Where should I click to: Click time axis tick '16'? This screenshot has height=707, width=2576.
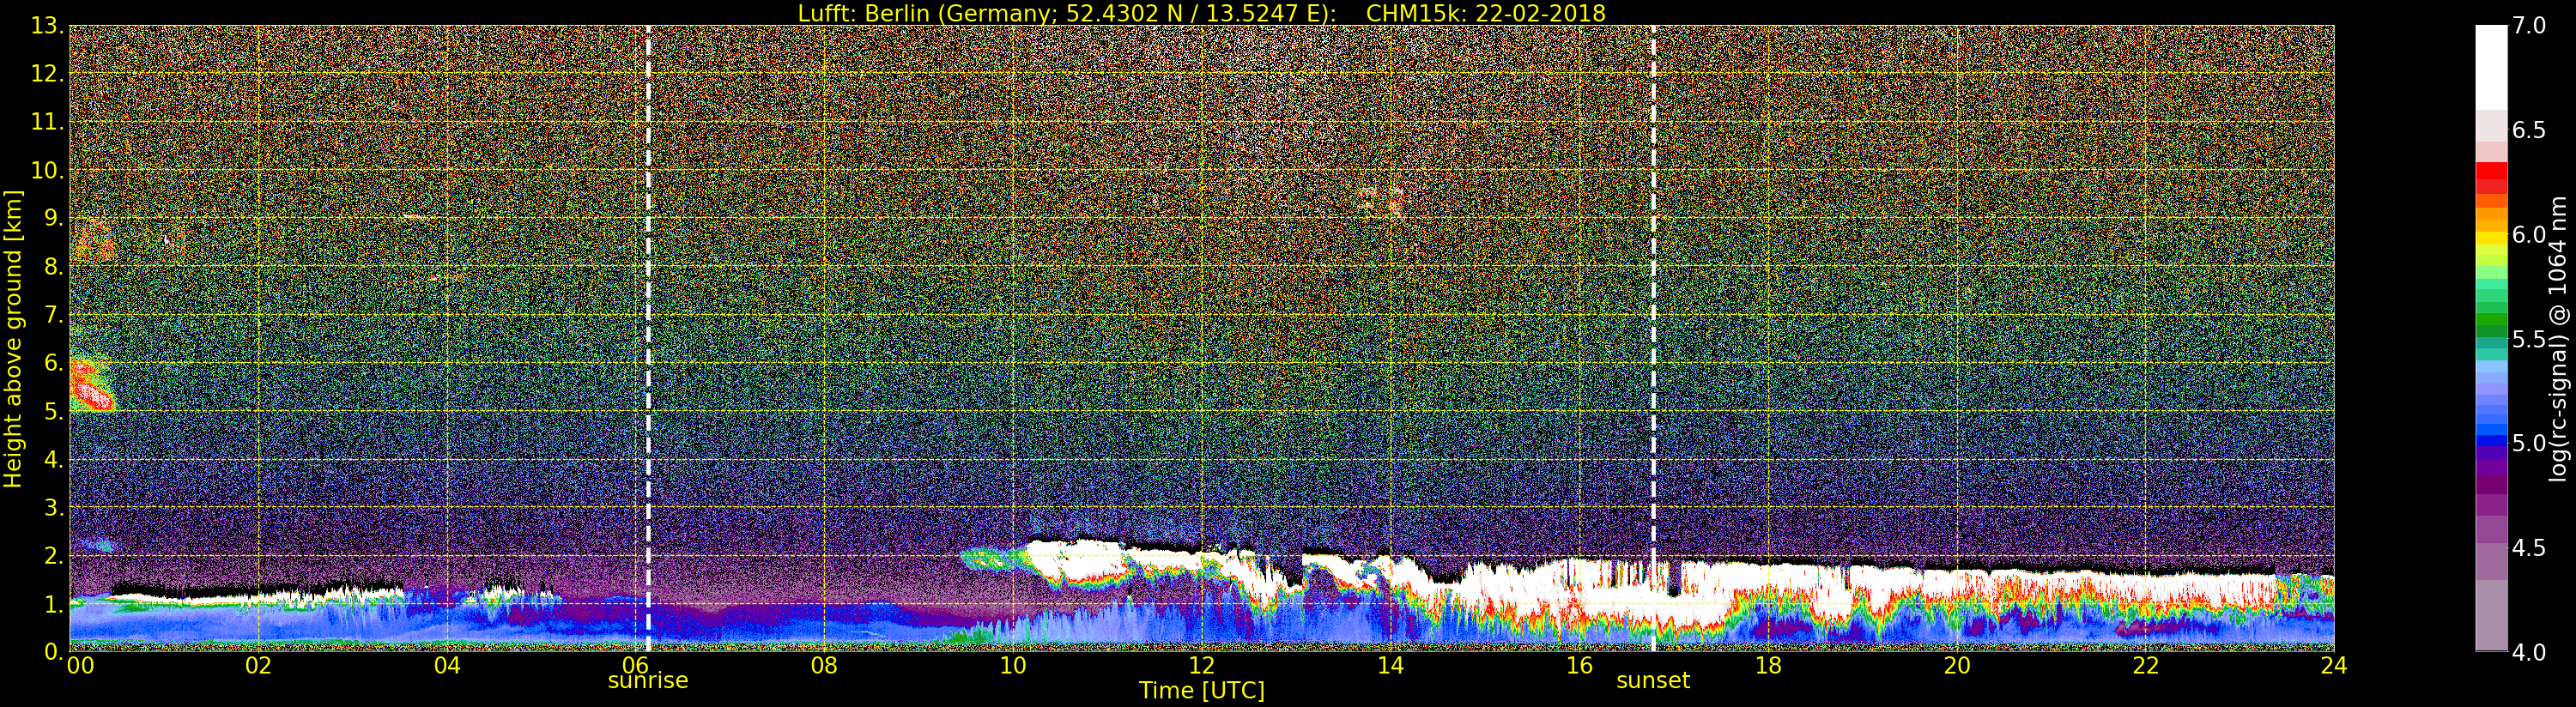tap(1579, 665)
